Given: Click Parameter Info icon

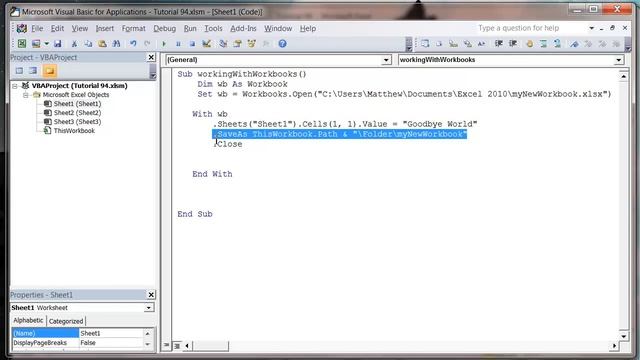Looking at the screenshot, I should (x=467, y=44).
